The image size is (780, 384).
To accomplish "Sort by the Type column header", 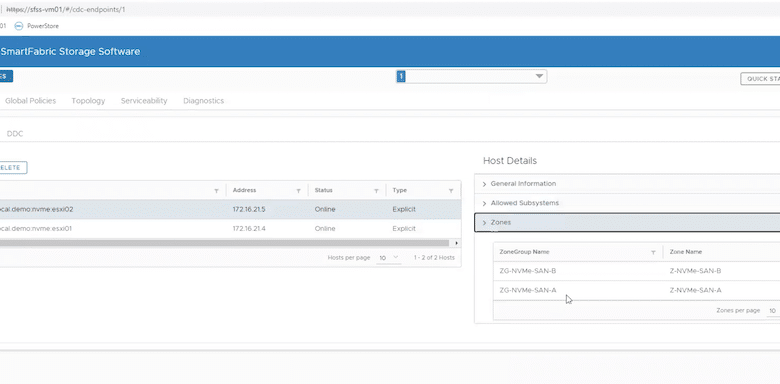I will coord(399,190).
